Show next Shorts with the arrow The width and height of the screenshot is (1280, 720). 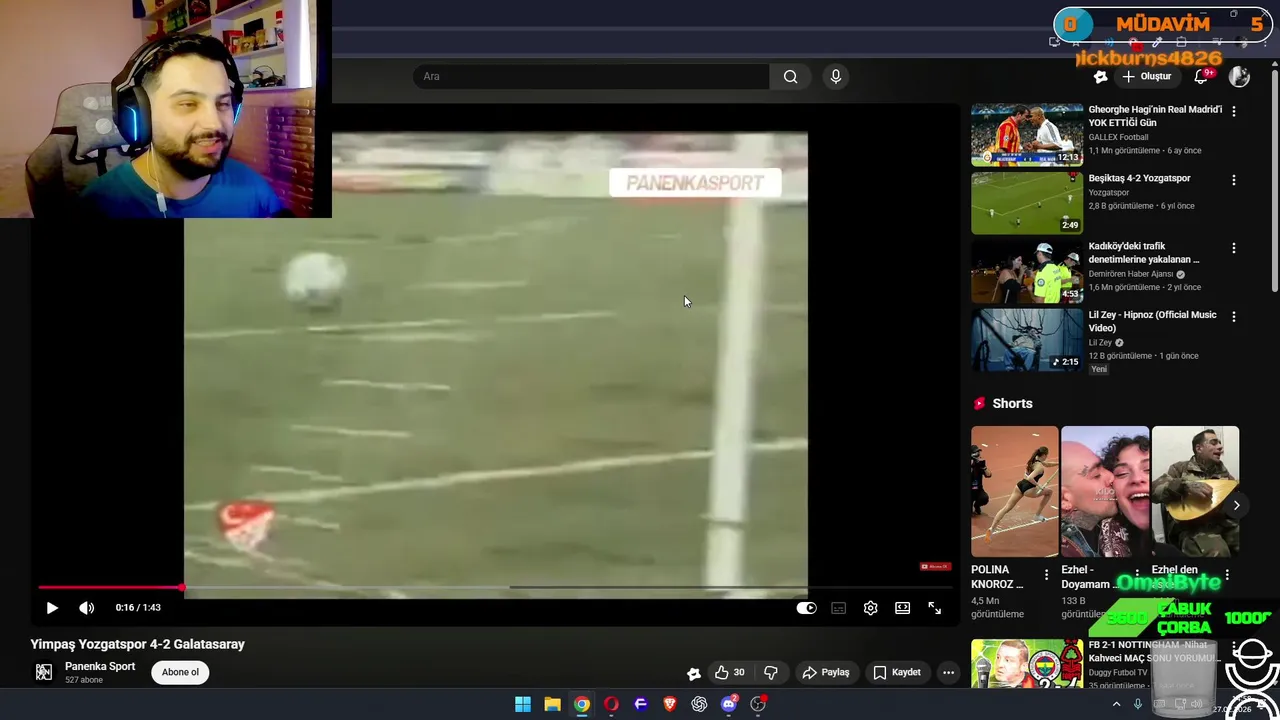pyautogui.click(x=1236, y=505)
